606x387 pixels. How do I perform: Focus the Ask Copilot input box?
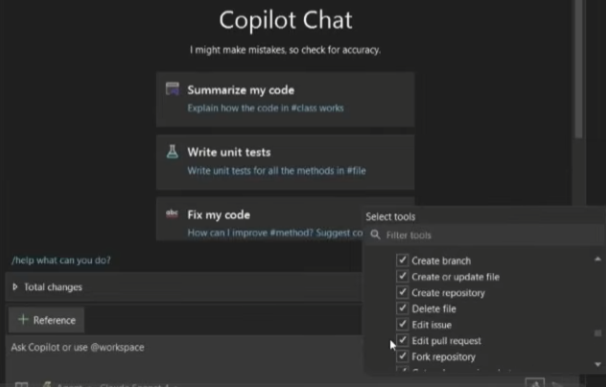184,352
